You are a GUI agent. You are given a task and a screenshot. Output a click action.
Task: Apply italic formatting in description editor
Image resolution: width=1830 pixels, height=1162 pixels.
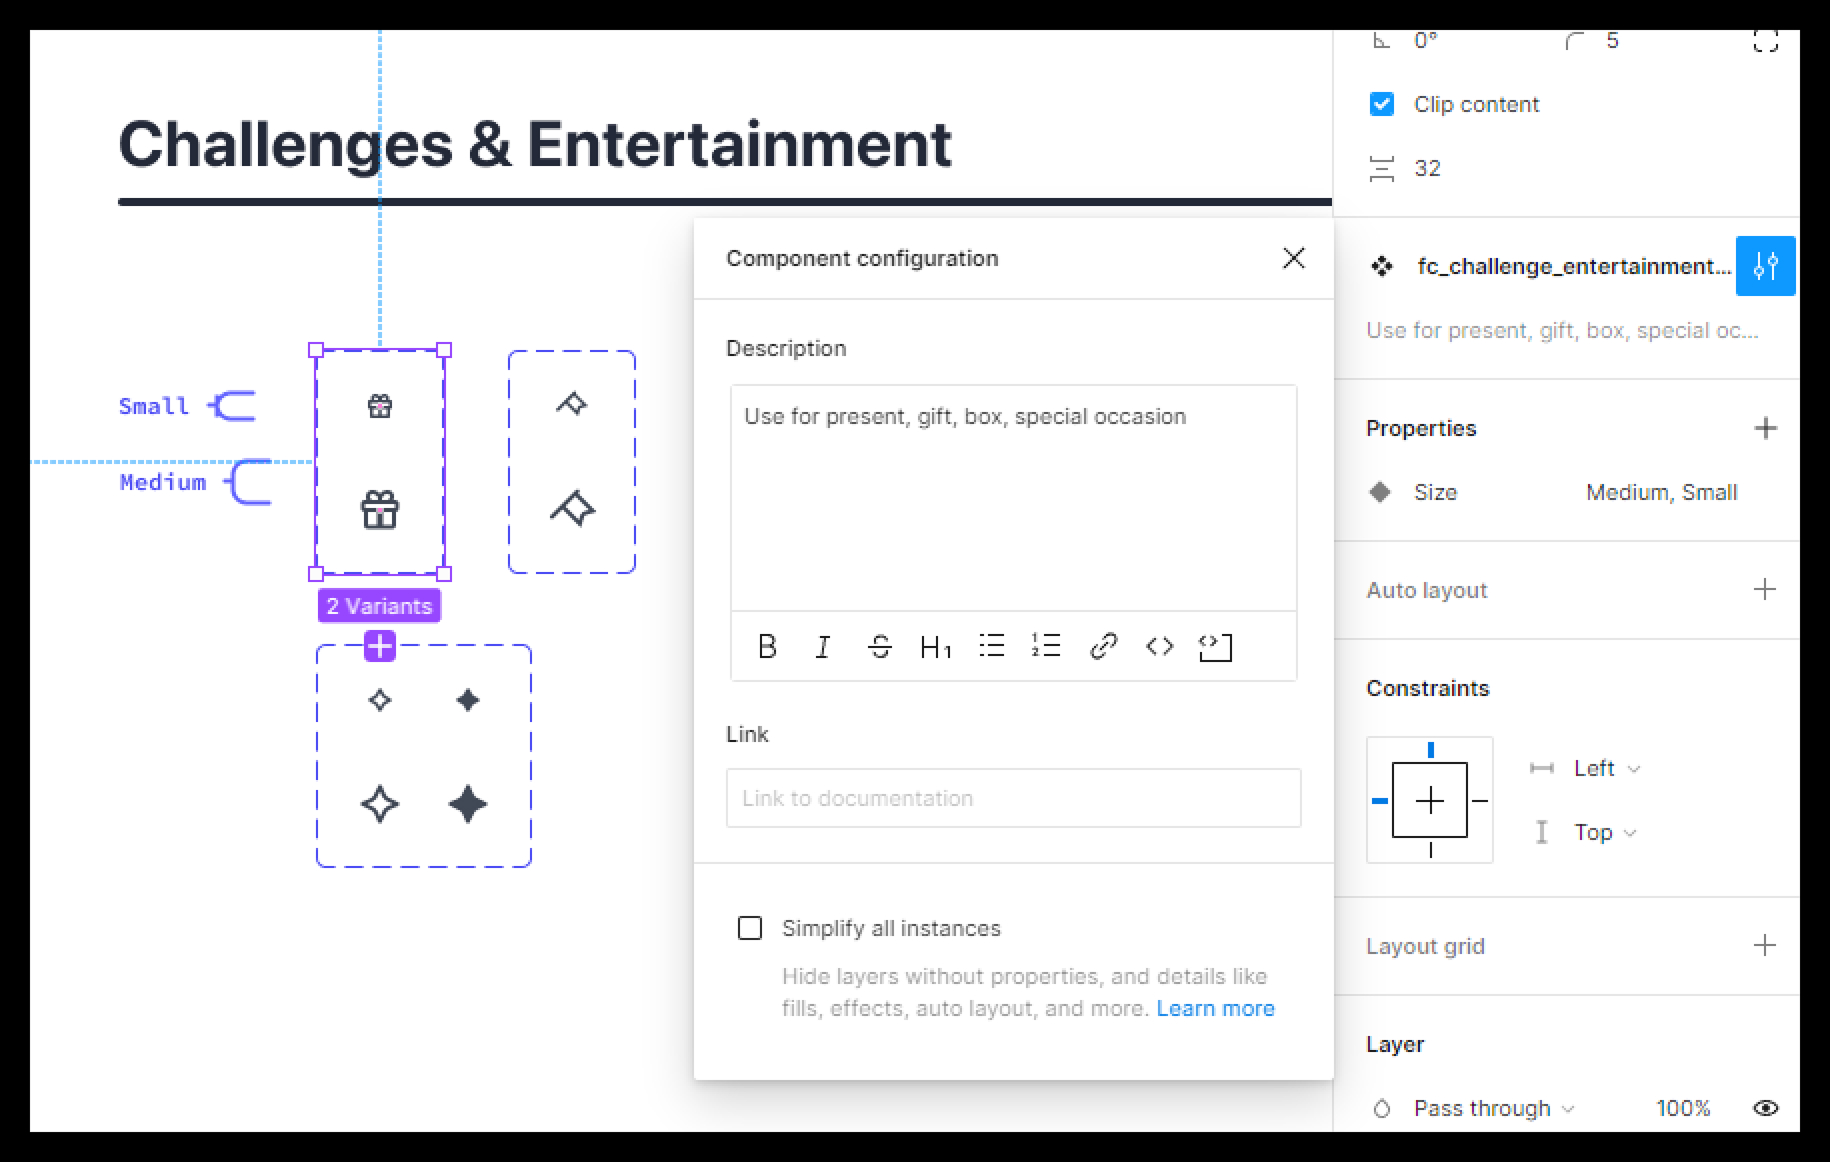823,647
